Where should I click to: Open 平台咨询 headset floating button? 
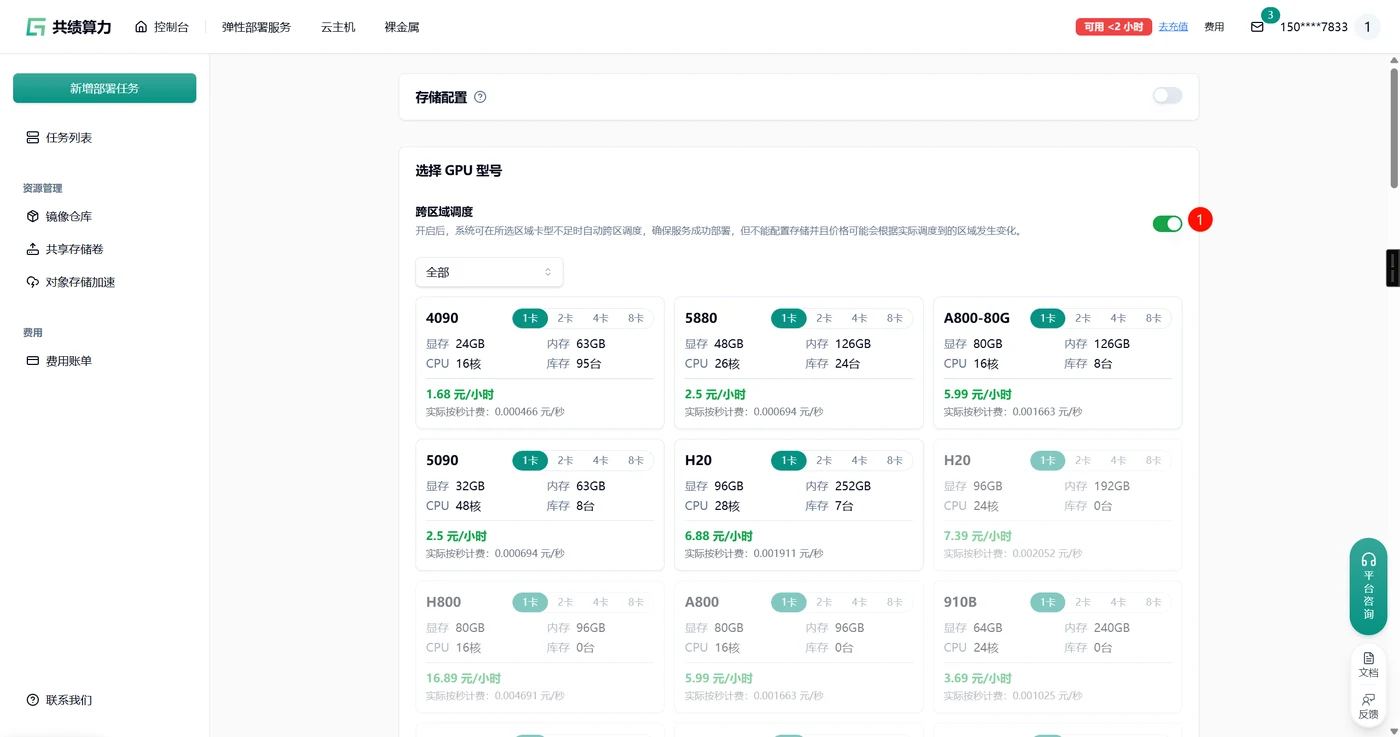[x=1369, y=587]
